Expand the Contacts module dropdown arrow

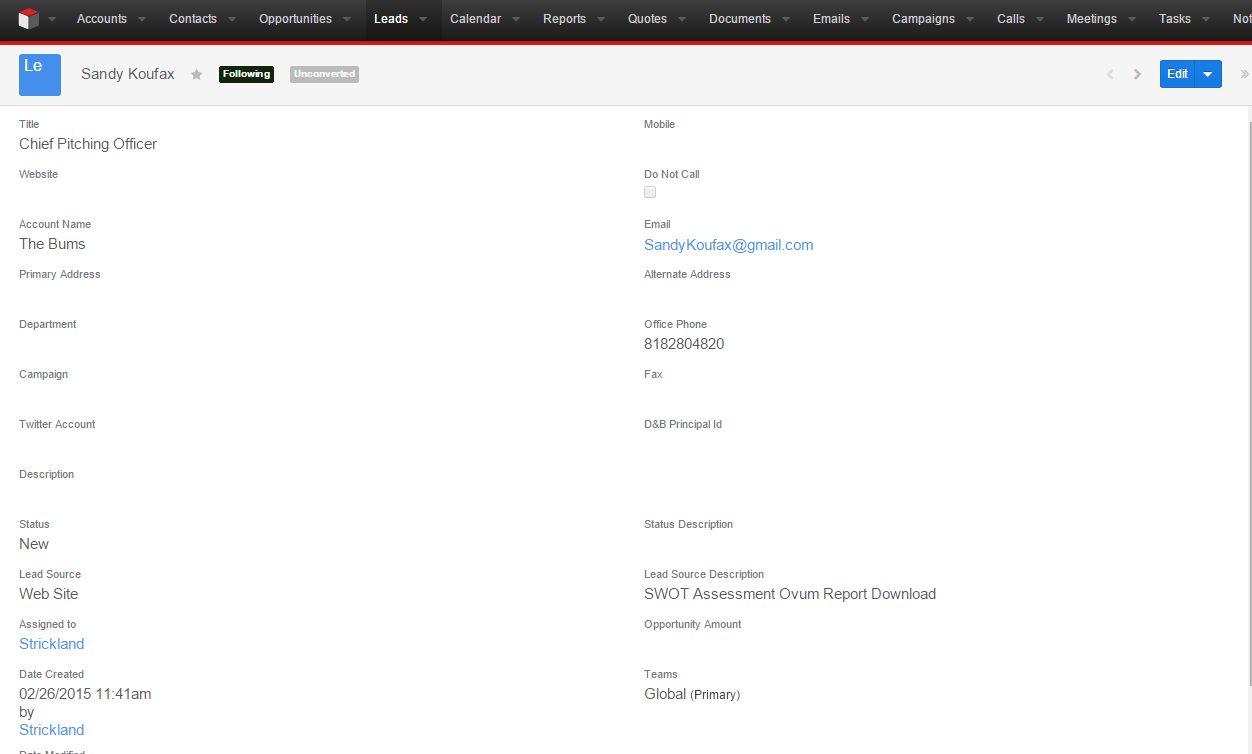pos(232,19)
